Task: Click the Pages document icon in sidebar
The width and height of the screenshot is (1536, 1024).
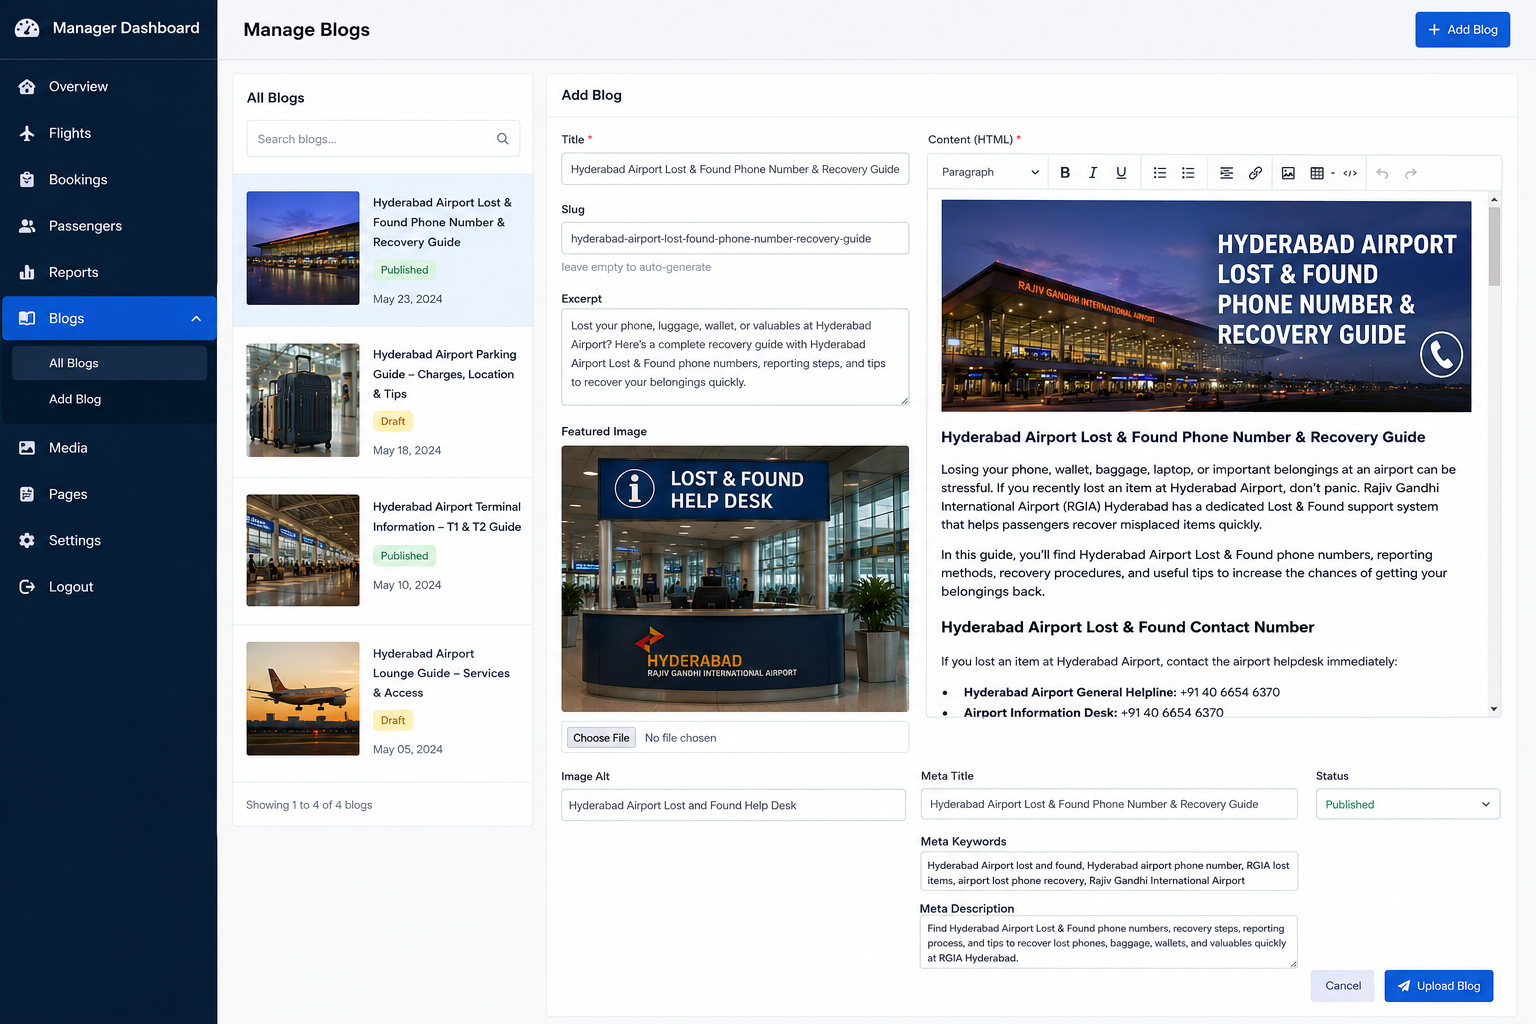Action: point(27,494)
